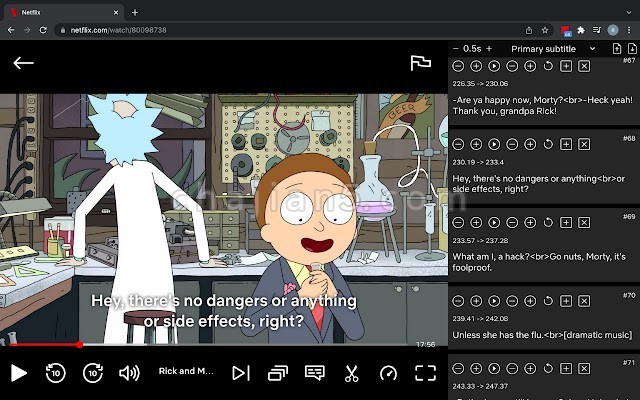Image resolution: width=640 pixels, height=400 pixels.
Task: Report a problem with the flag icon
Action: click(421, 63)
